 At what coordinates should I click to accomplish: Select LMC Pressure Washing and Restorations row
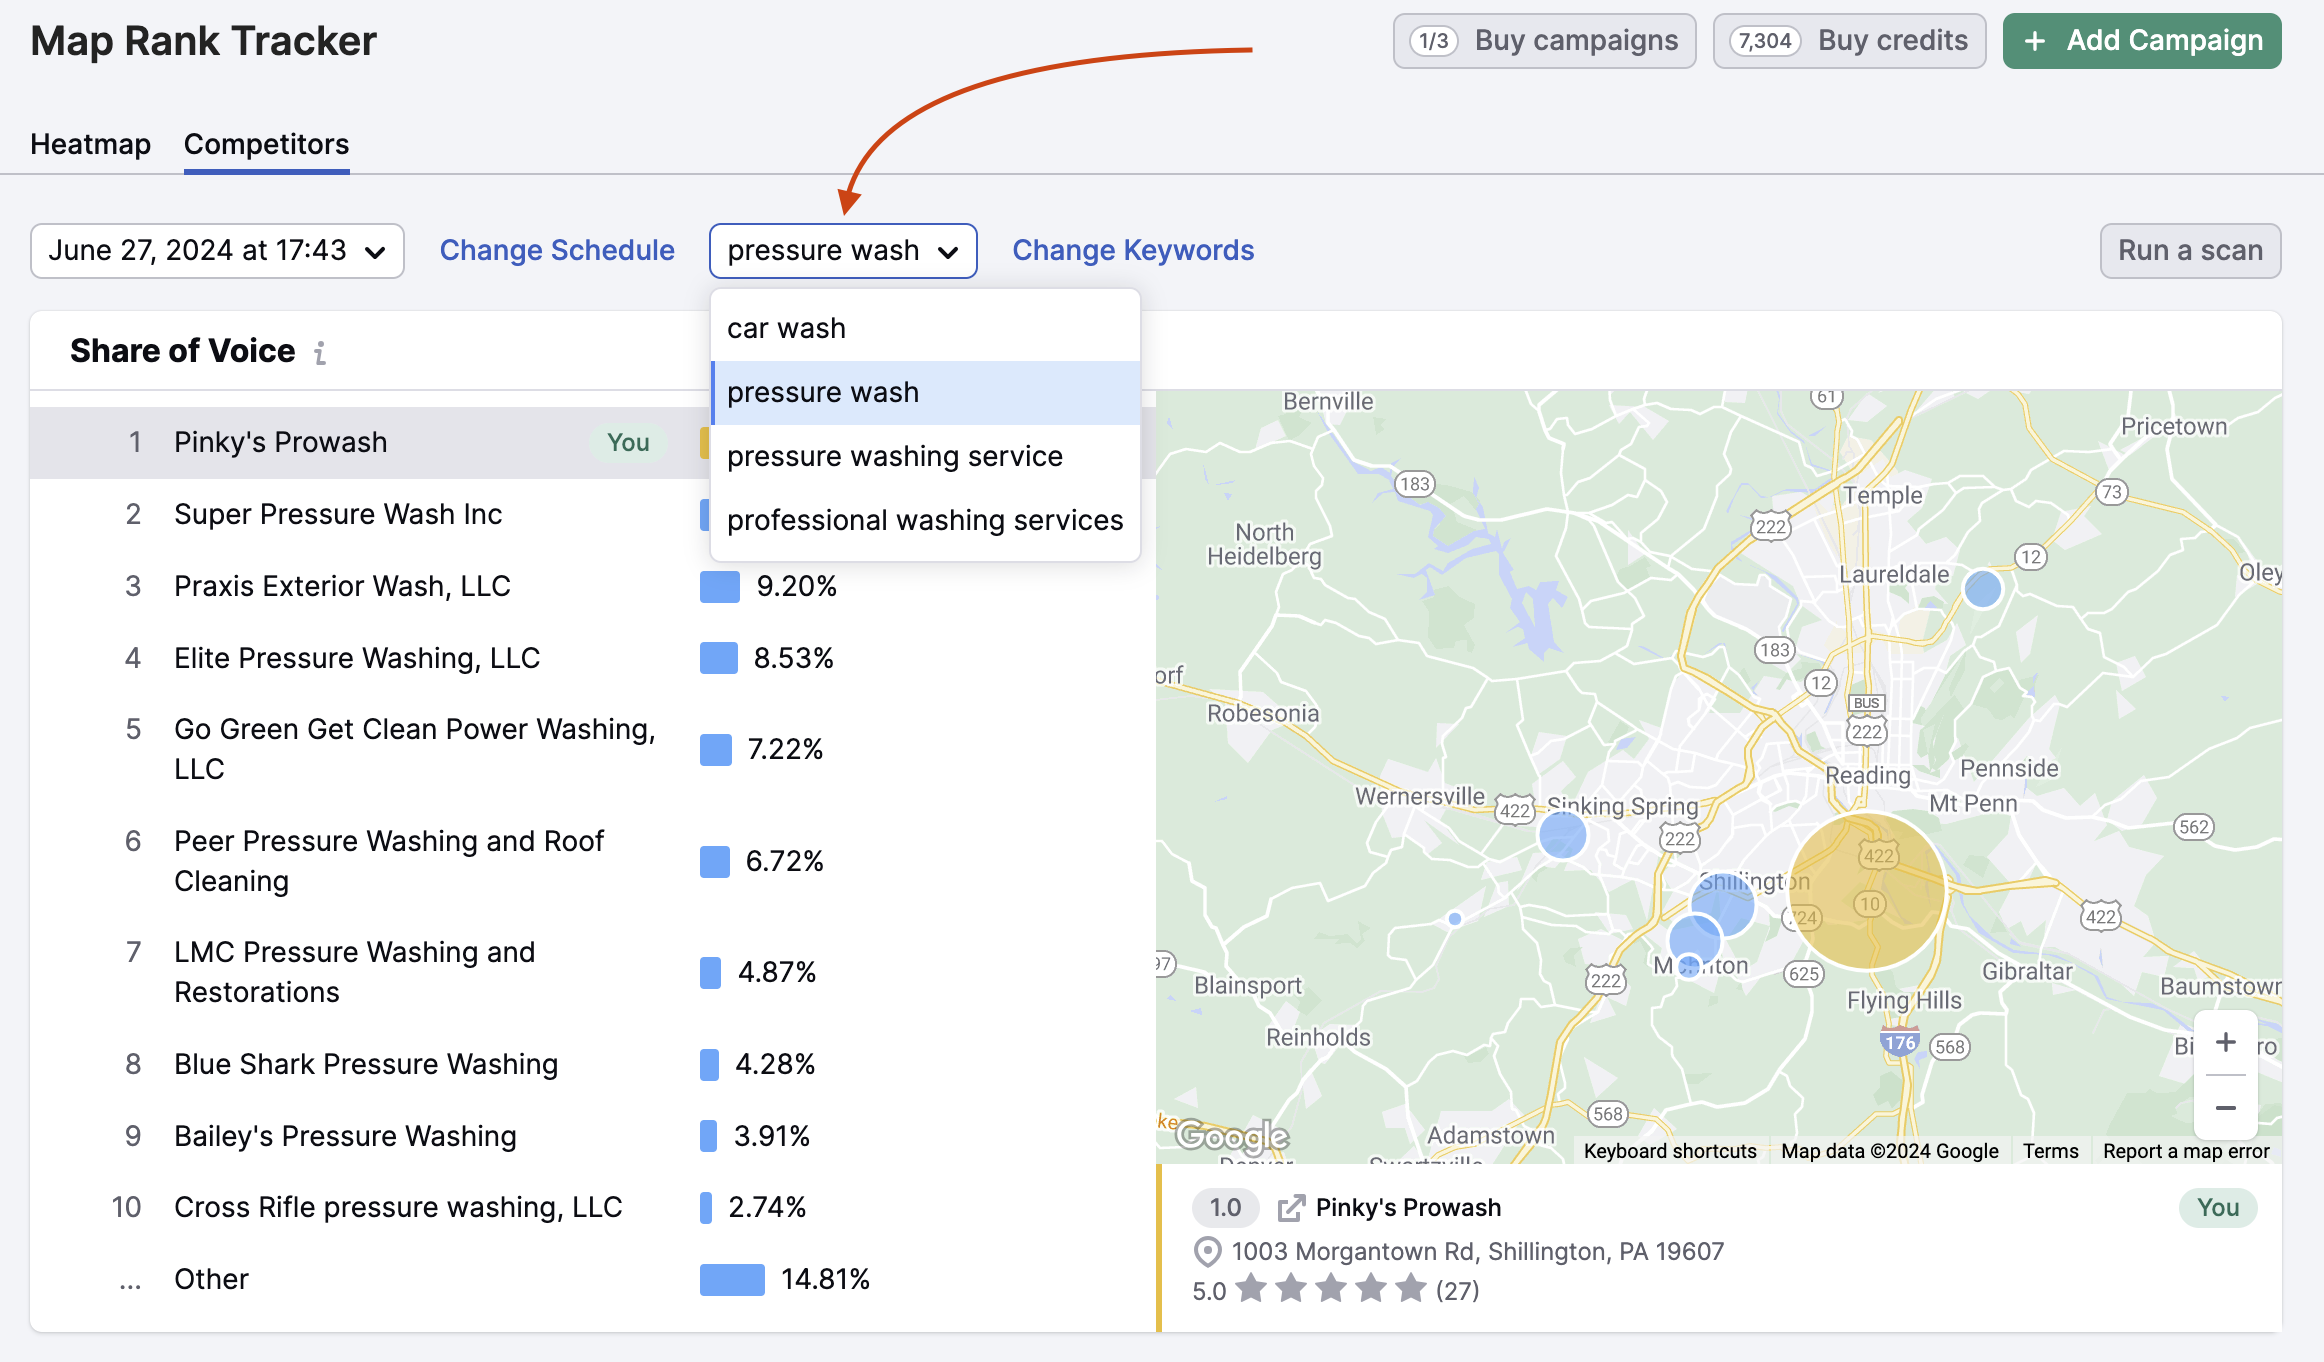(x=593, y=973)
